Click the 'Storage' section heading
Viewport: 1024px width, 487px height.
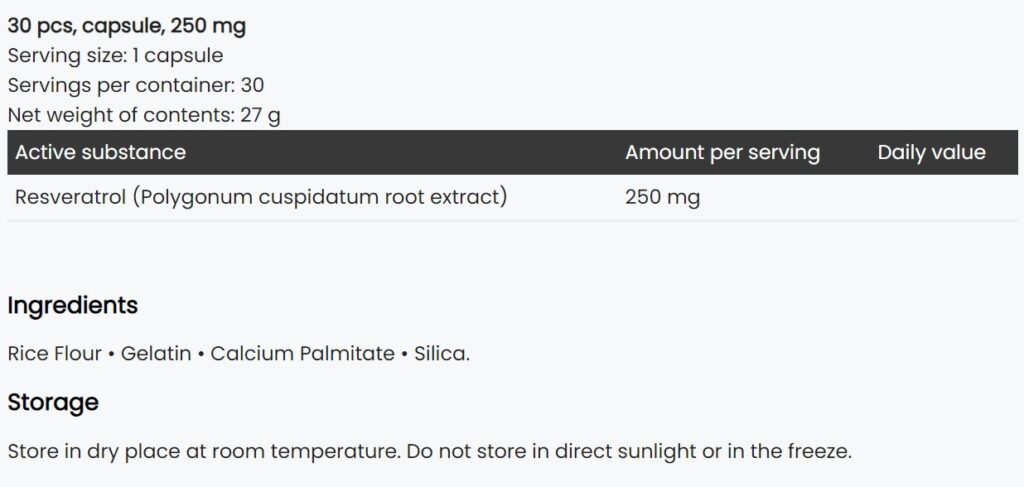53,402
